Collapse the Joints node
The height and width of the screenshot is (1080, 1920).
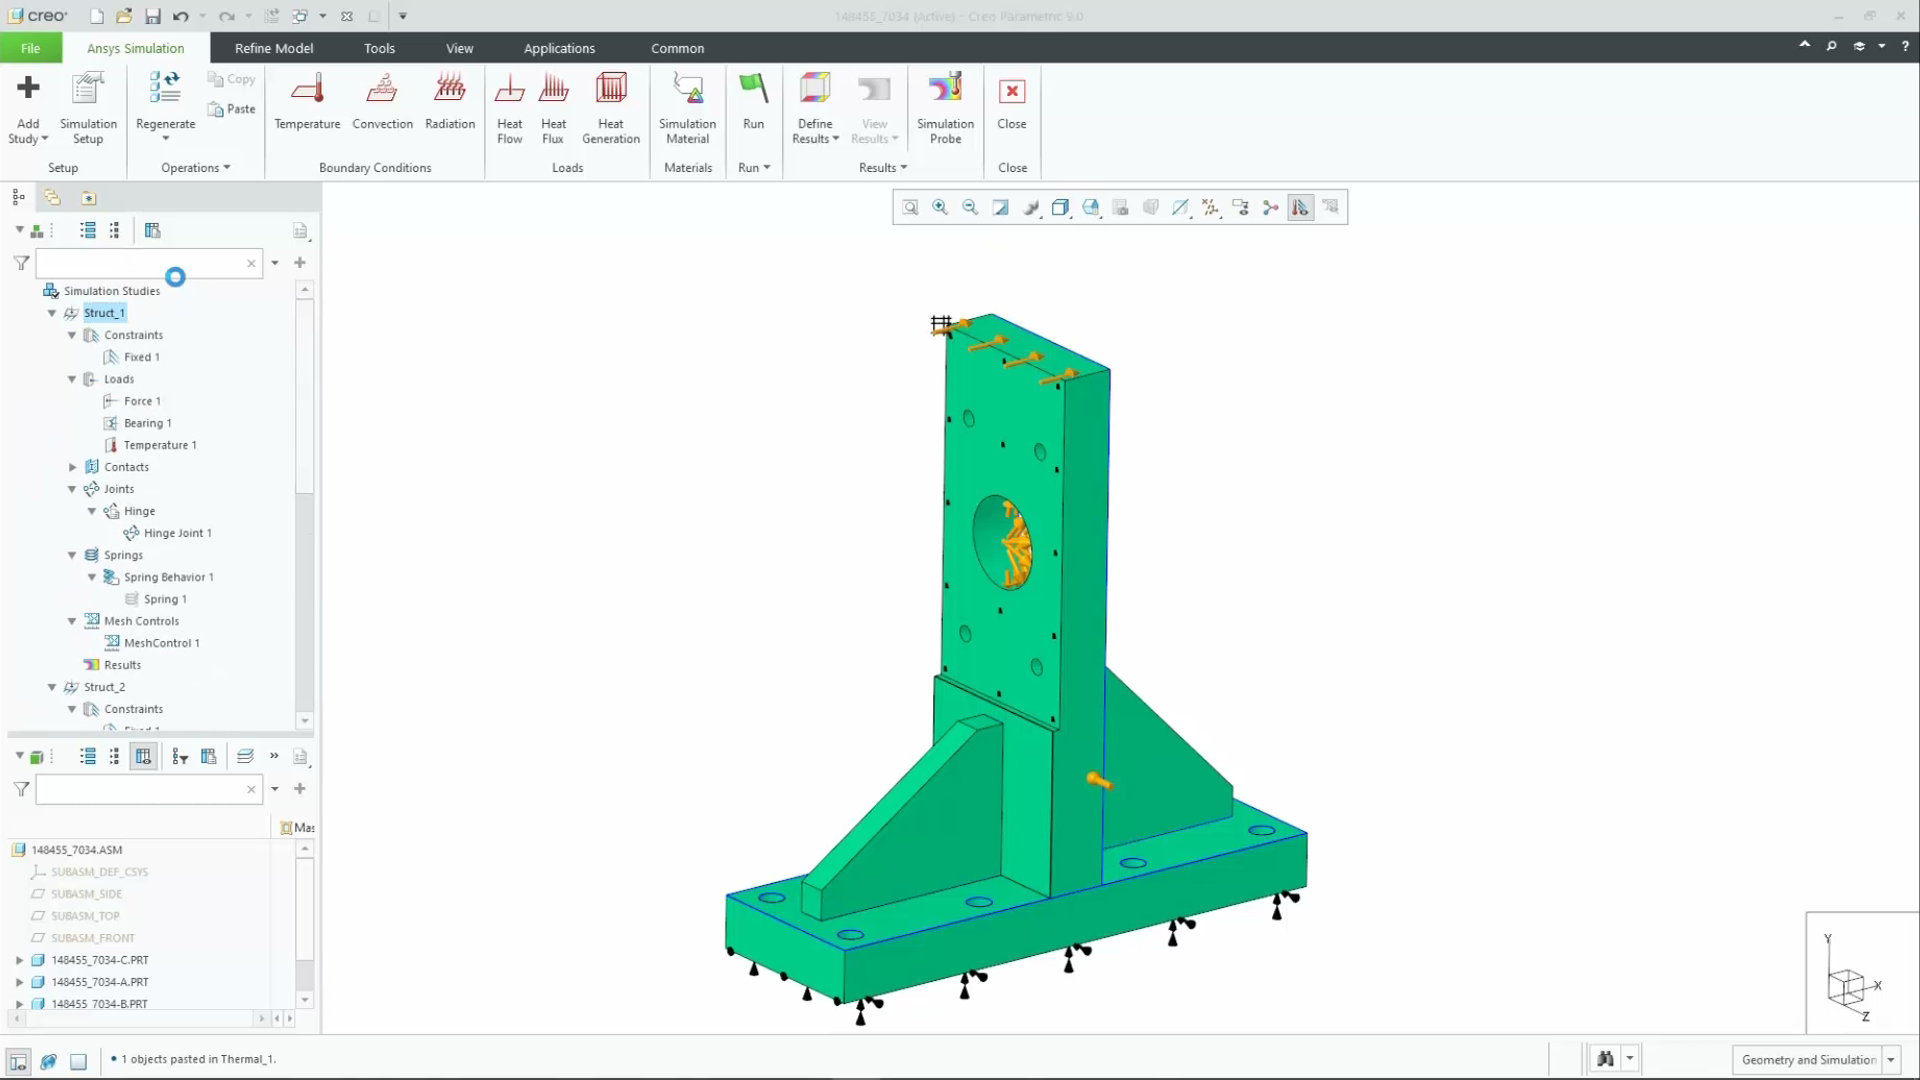point(72,489)
